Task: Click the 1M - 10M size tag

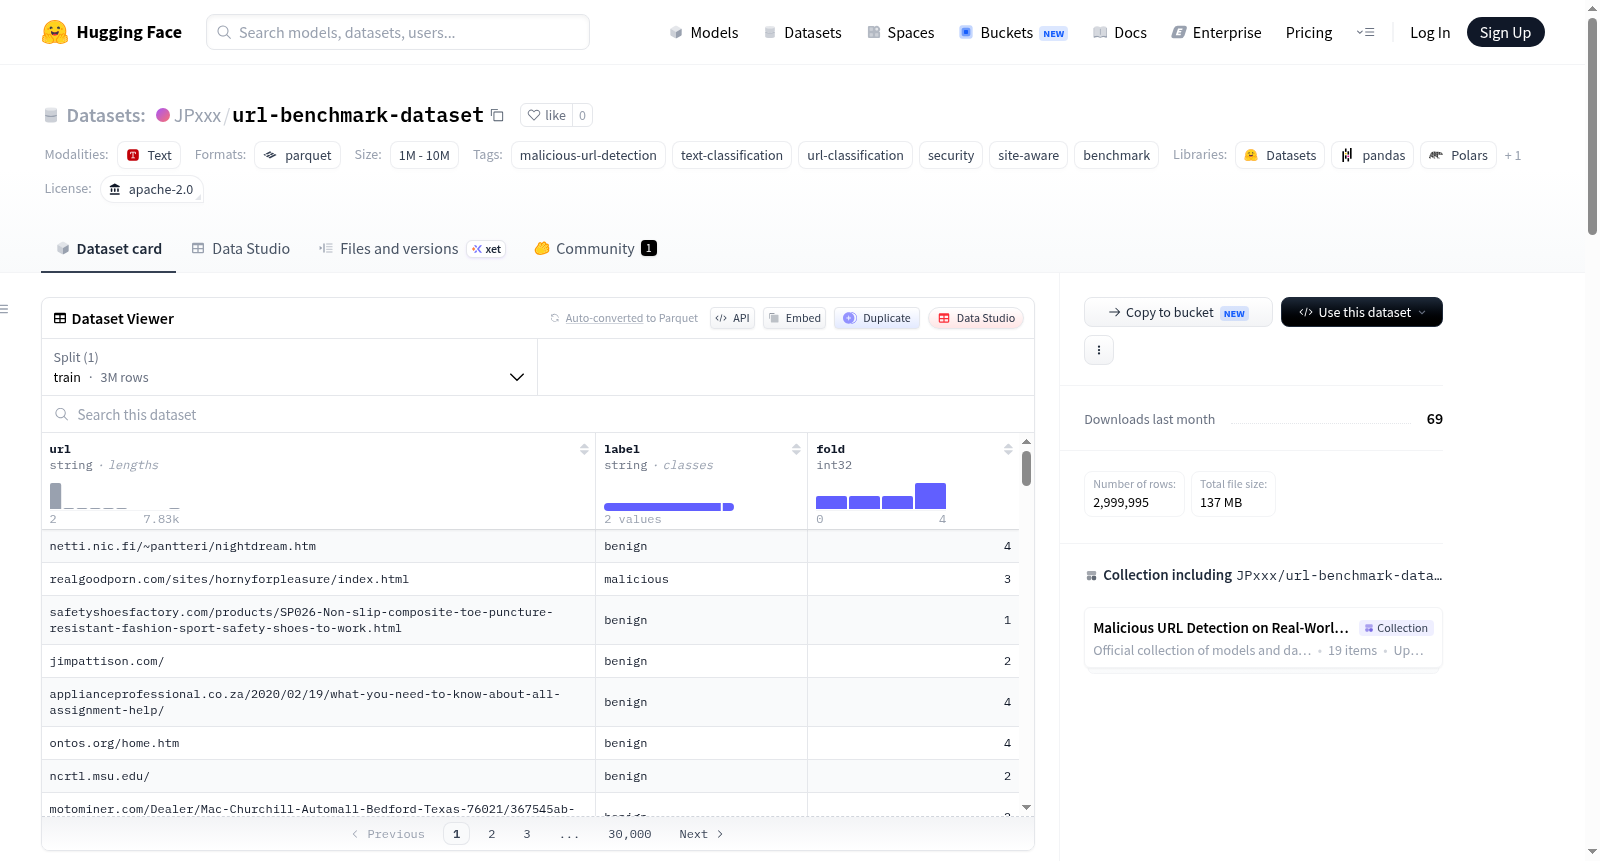Action: point(424,155)
